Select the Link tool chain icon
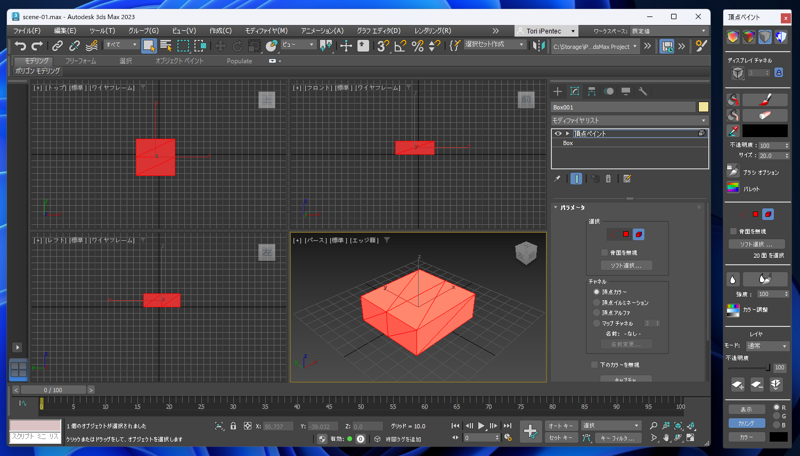800x456 pixels. point(57,46)
